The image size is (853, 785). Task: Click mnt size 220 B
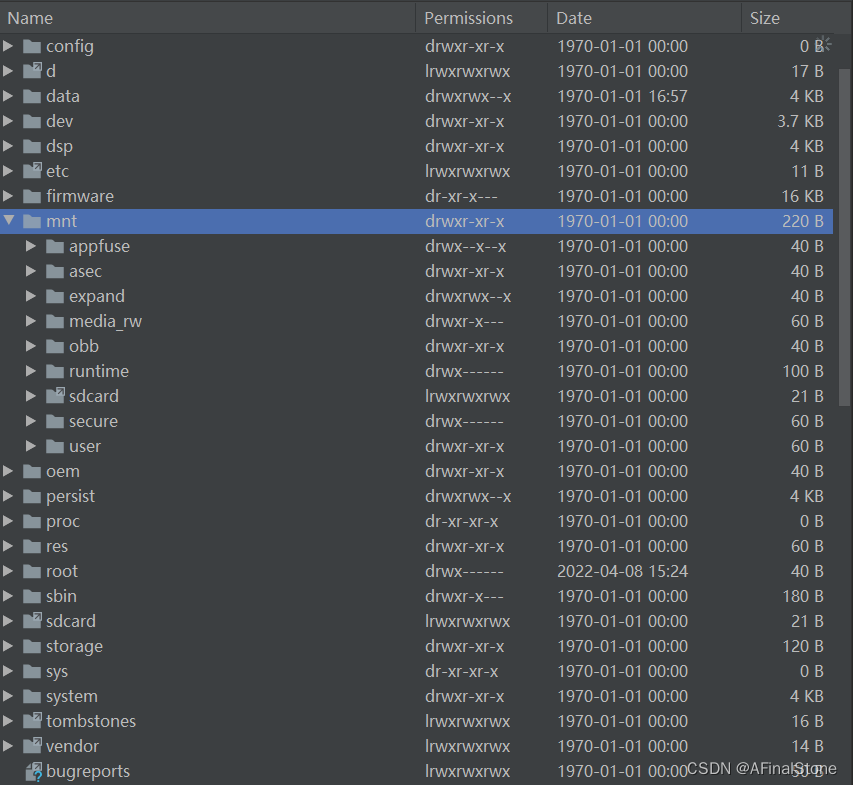[803, 221]
